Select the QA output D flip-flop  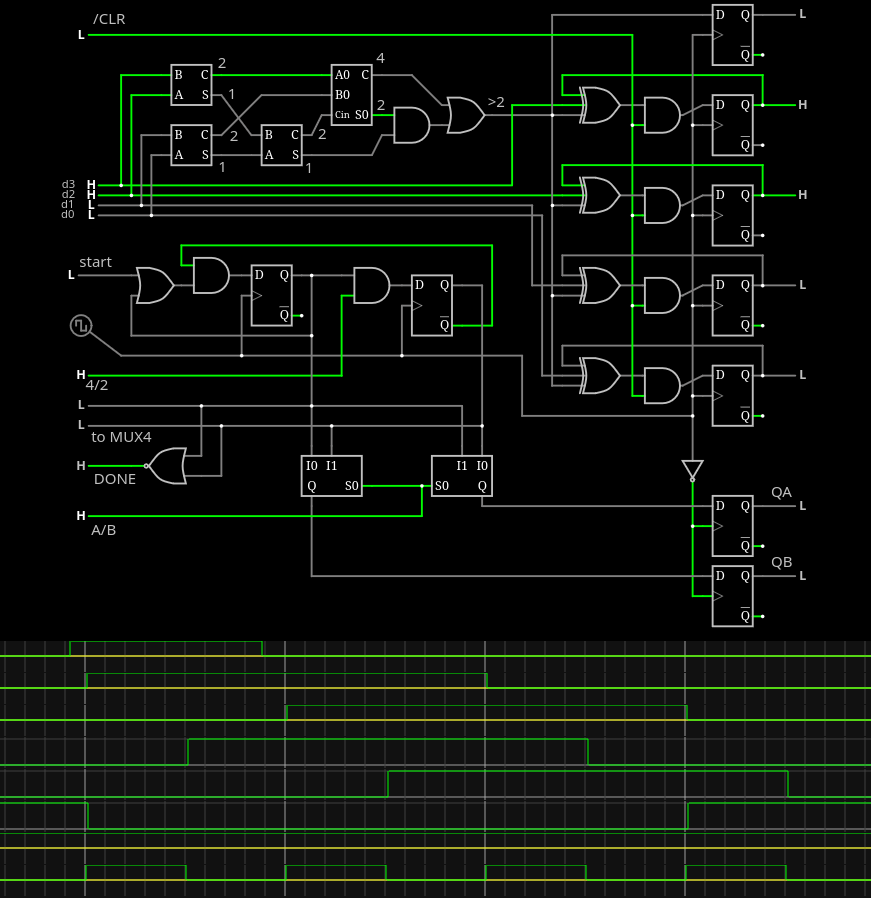click(732, 526)
